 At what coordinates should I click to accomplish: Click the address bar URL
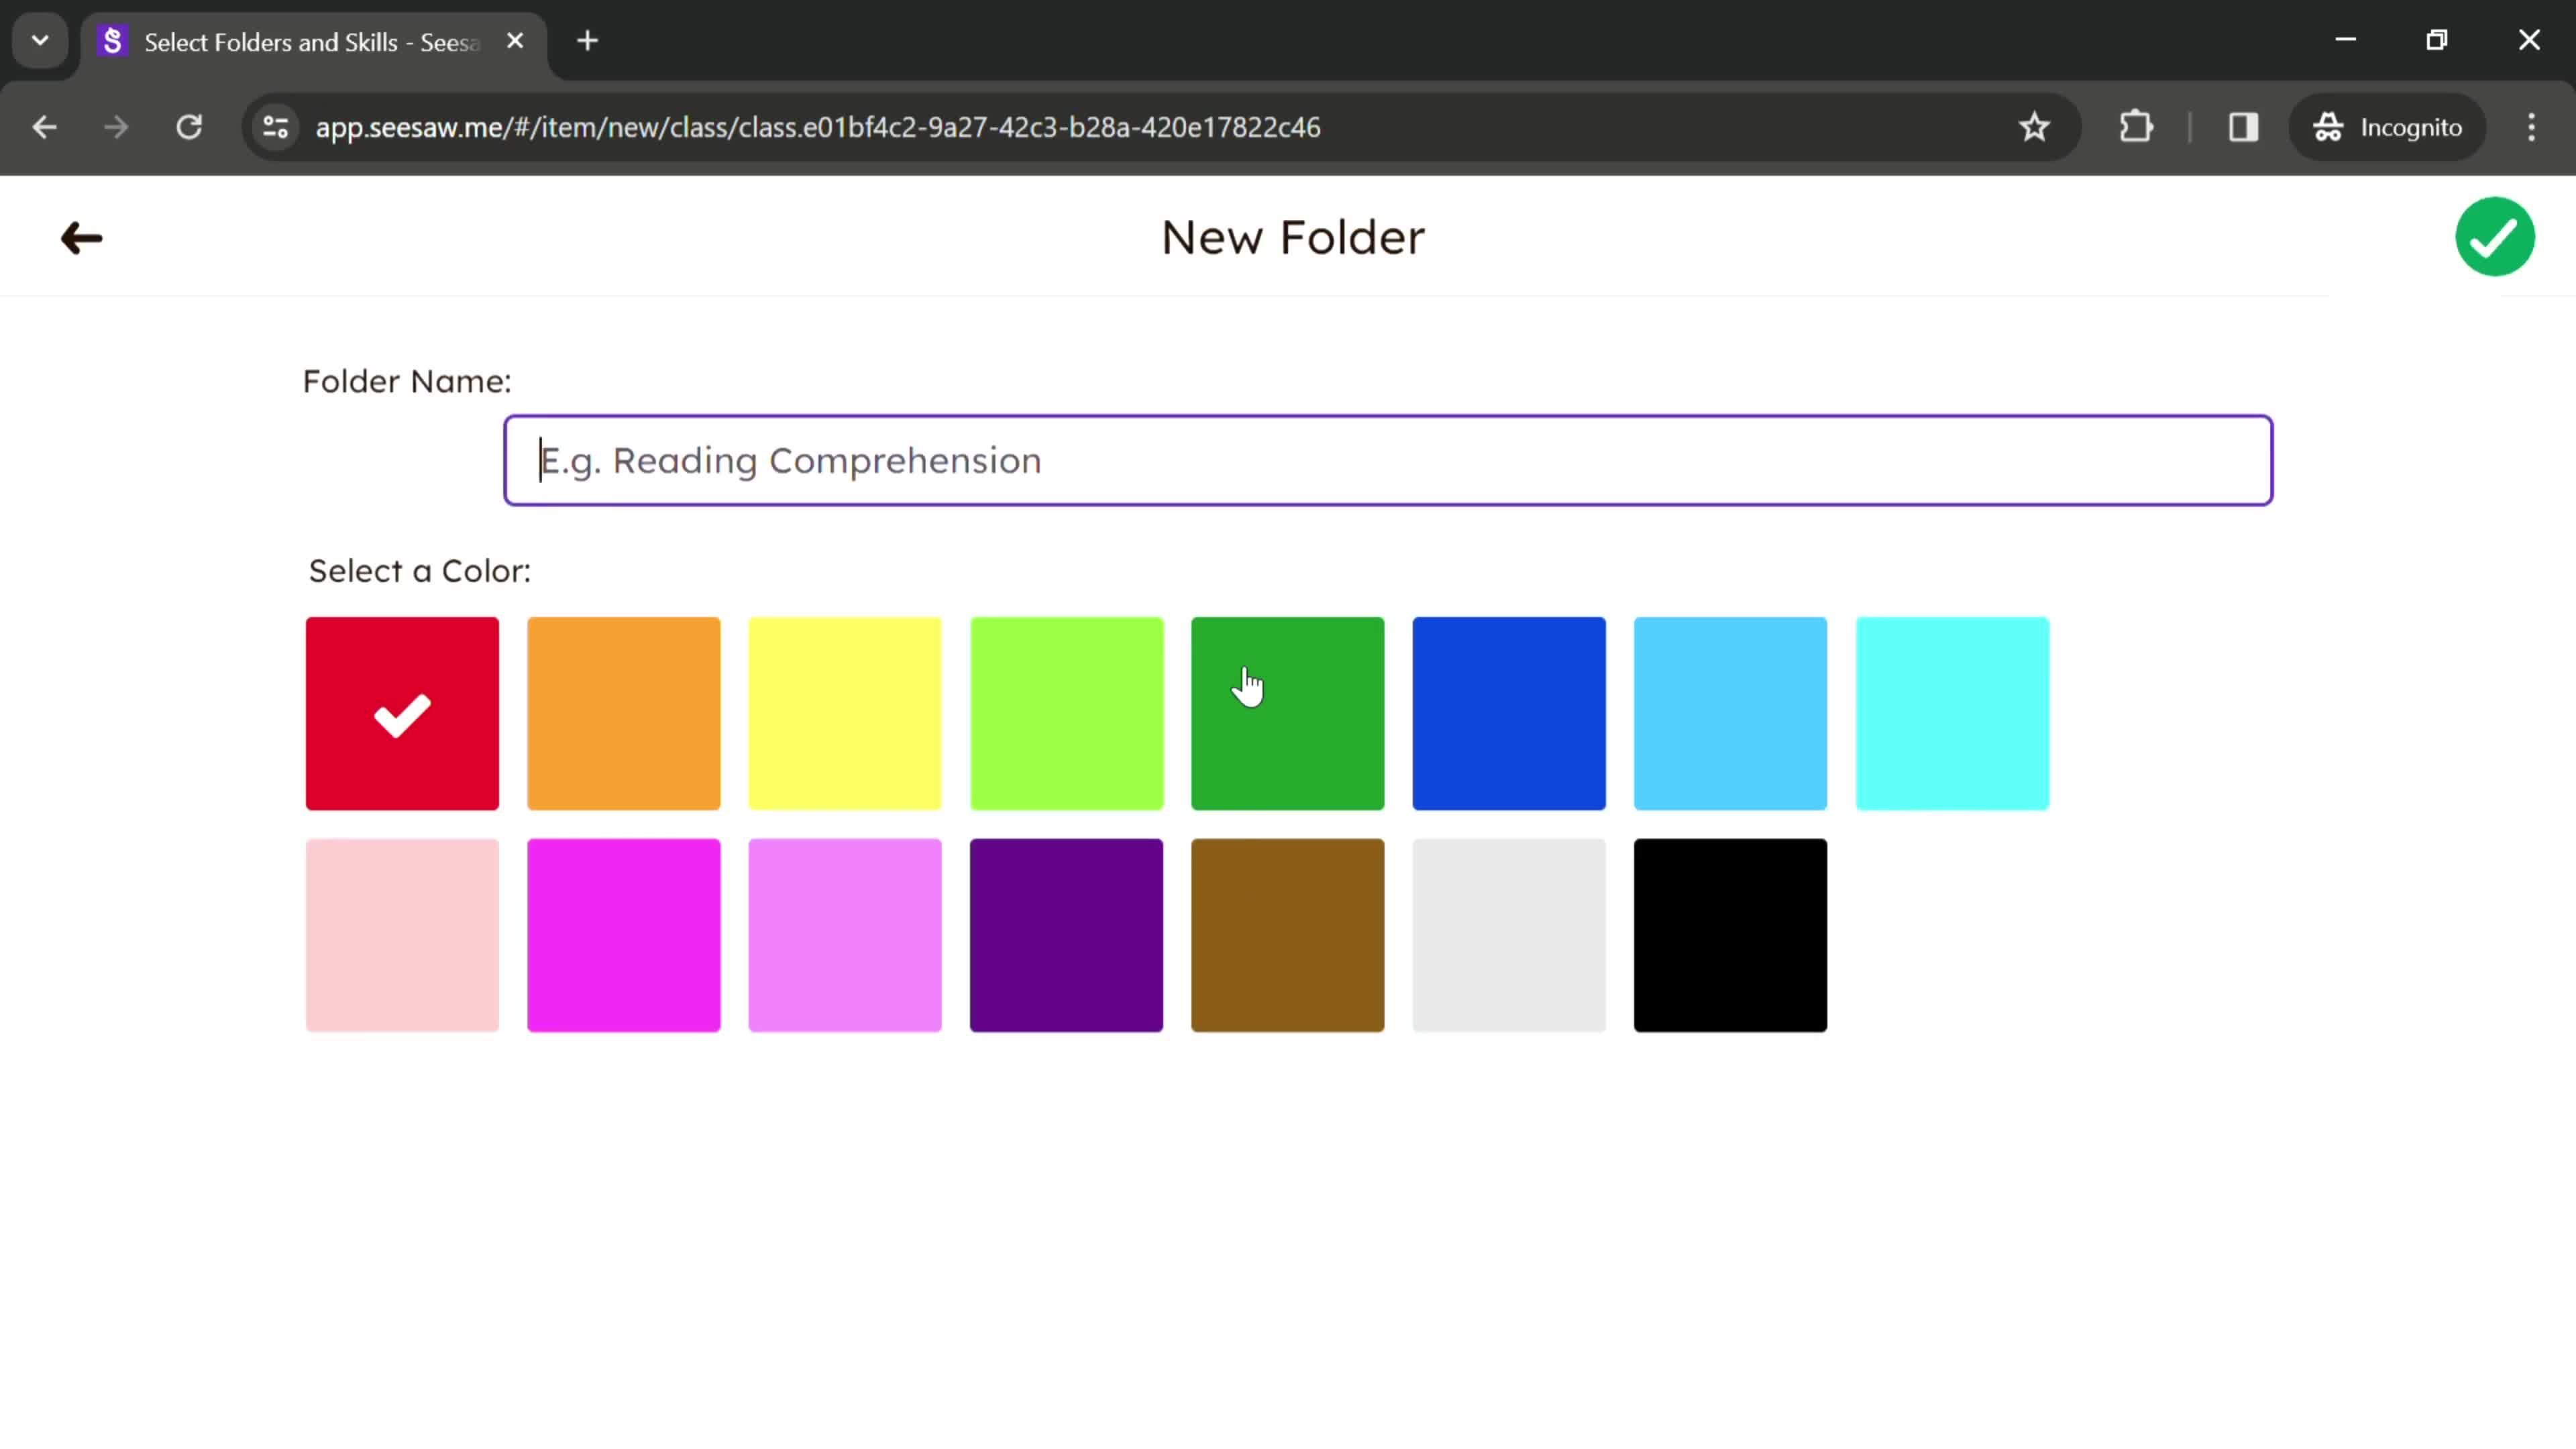pos(818,127)
